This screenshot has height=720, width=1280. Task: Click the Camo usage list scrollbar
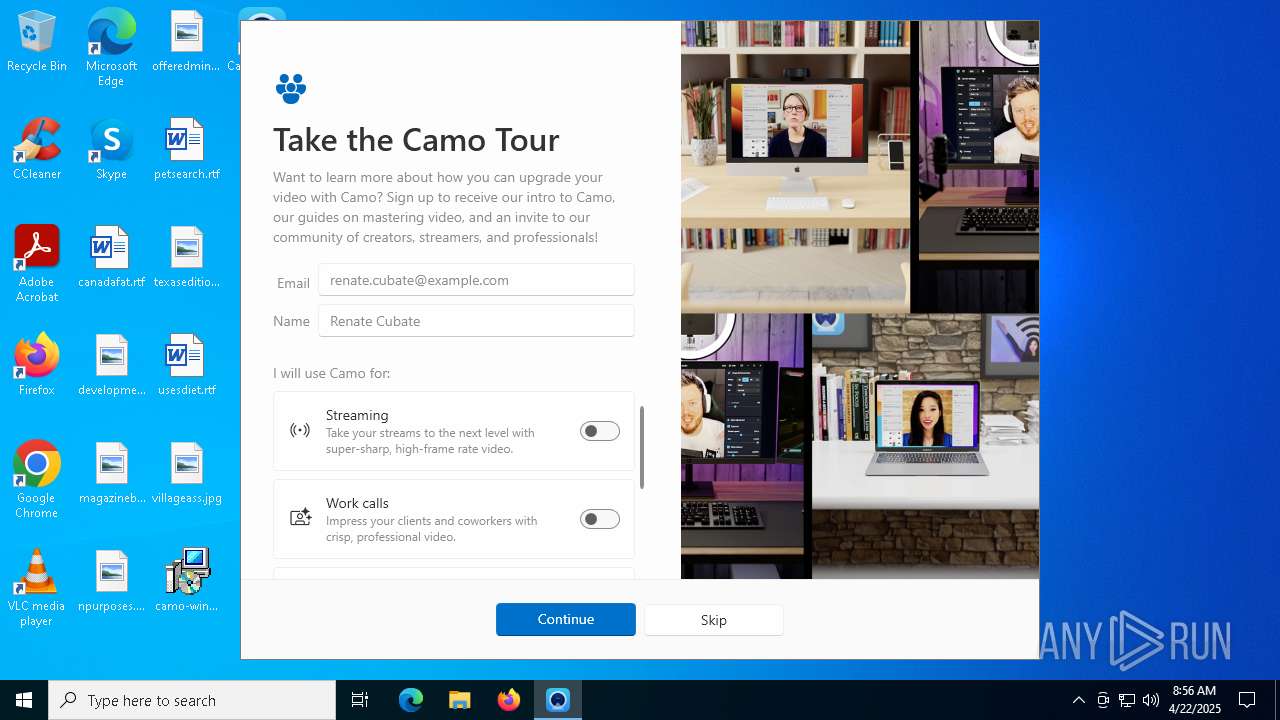click(642, 448)
